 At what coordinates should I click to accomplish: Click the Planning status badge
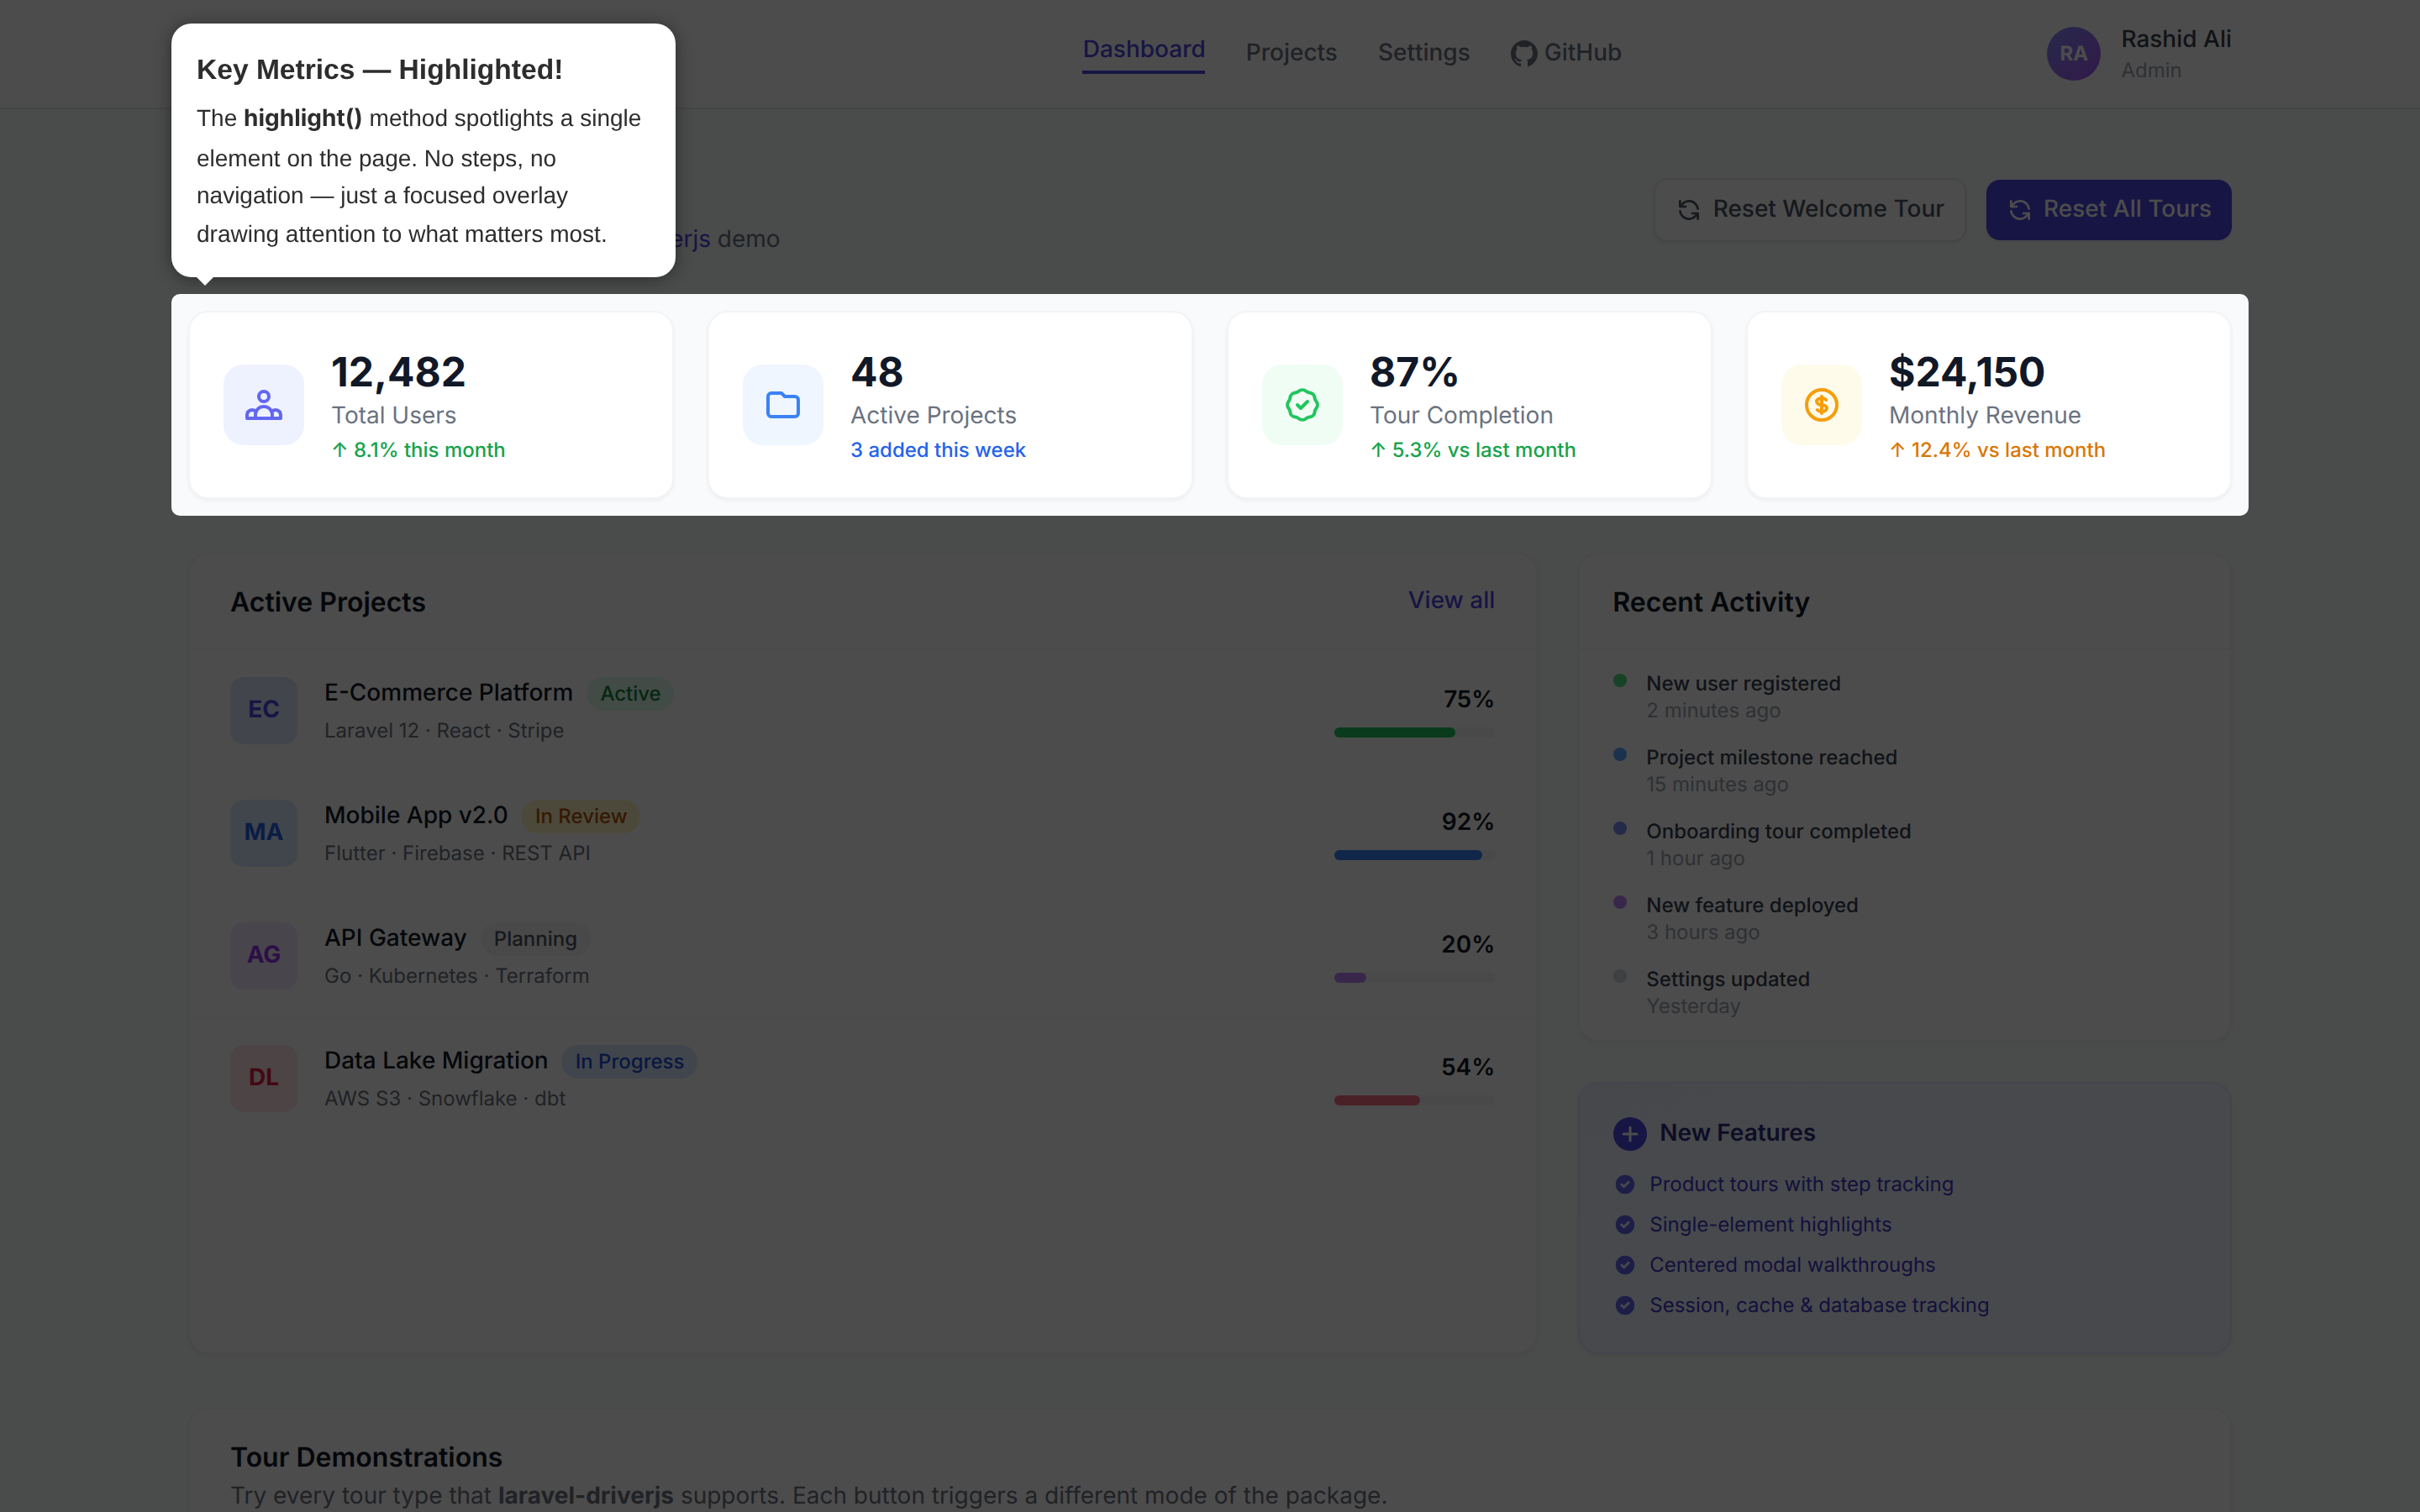coord(535,939)
